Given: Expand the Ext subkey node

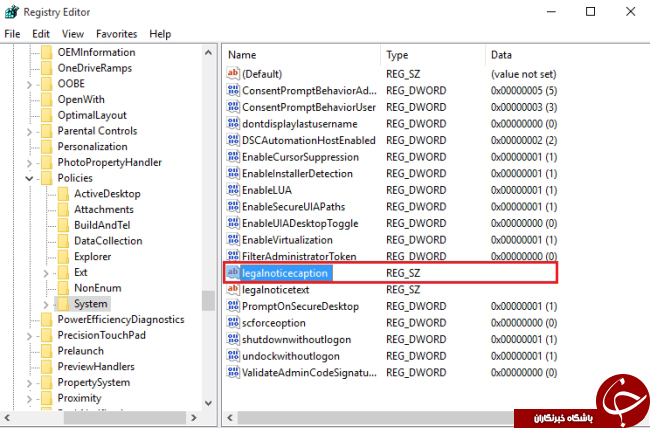Looking at the screenshot, I should 46,273.
